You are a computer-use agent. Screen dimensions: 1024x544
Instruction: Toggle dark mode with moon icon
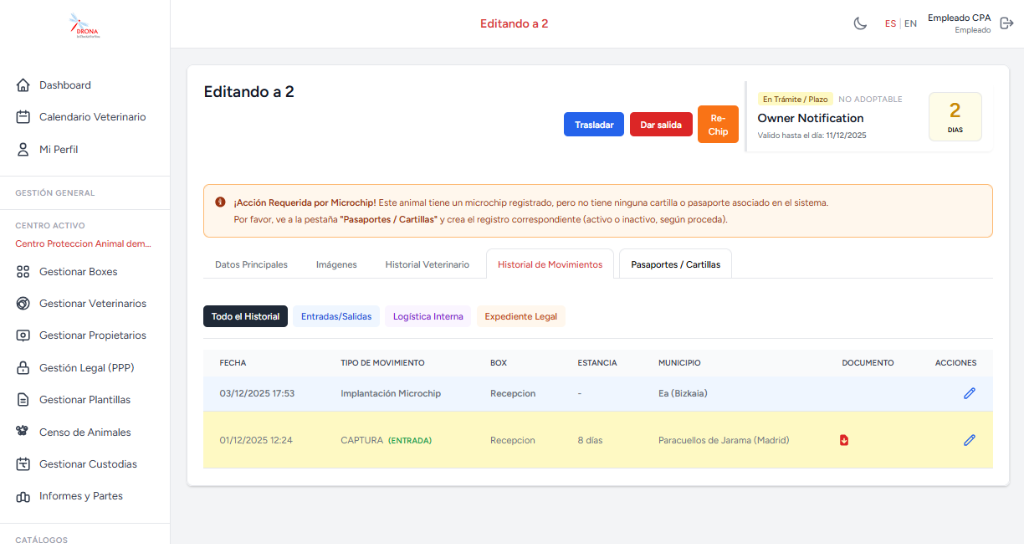coord(860,24)
